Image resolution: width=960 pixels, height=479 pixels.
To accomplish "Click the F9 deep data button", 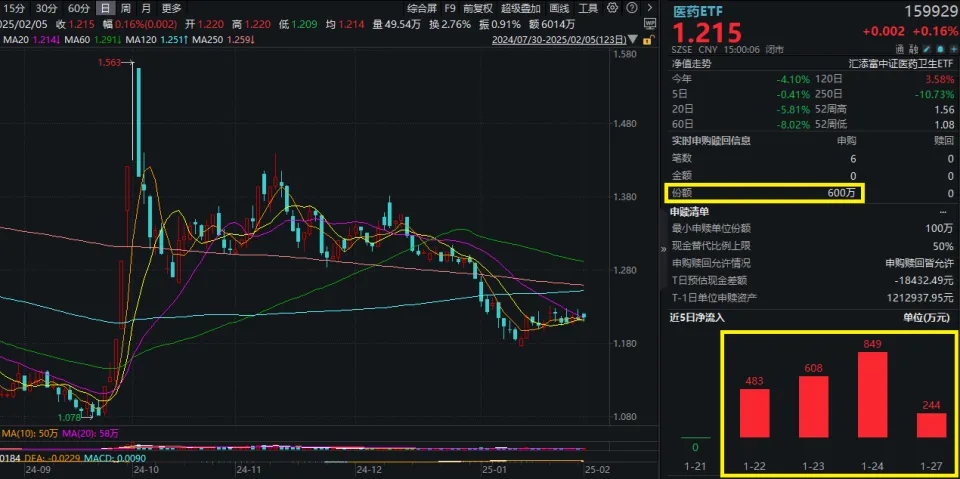I will [x=450, y=8].
